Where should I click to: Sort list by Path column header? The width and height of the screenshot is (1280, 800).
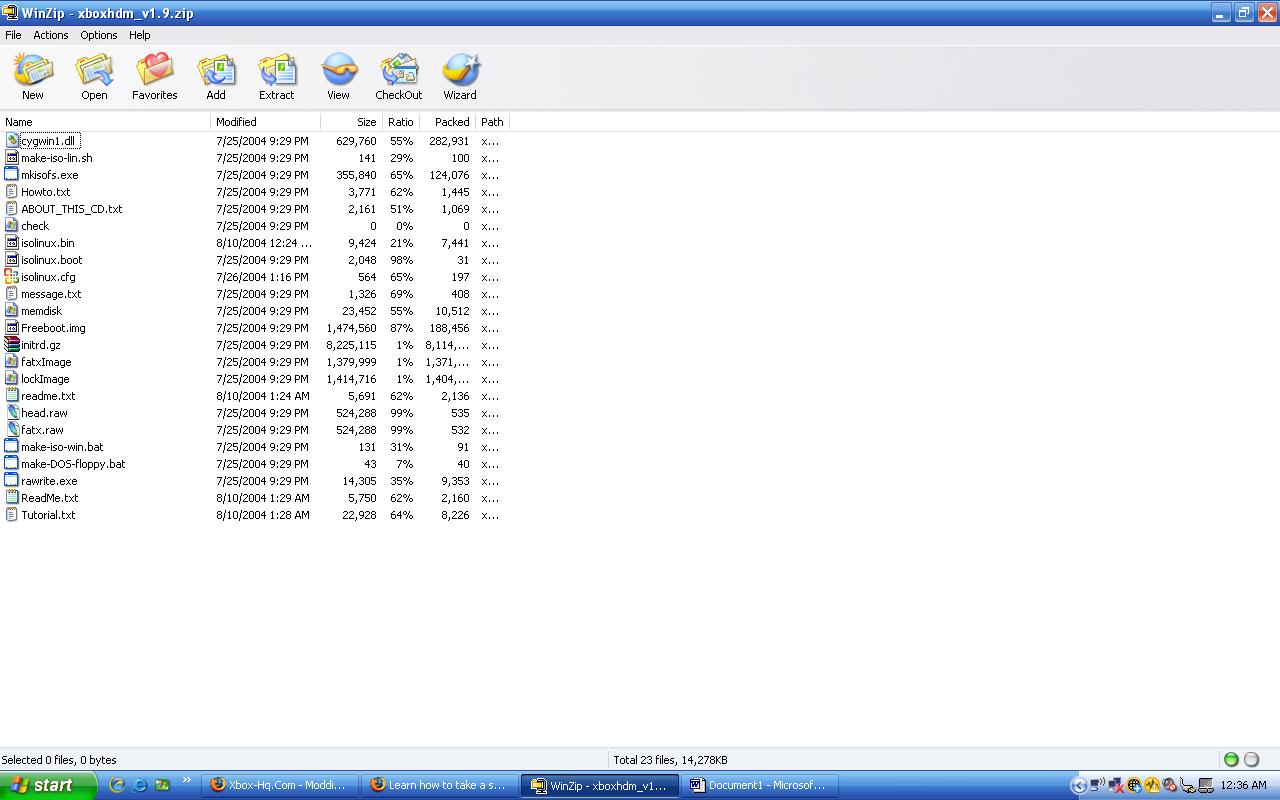pyautogui.click(x=493, y=122)
